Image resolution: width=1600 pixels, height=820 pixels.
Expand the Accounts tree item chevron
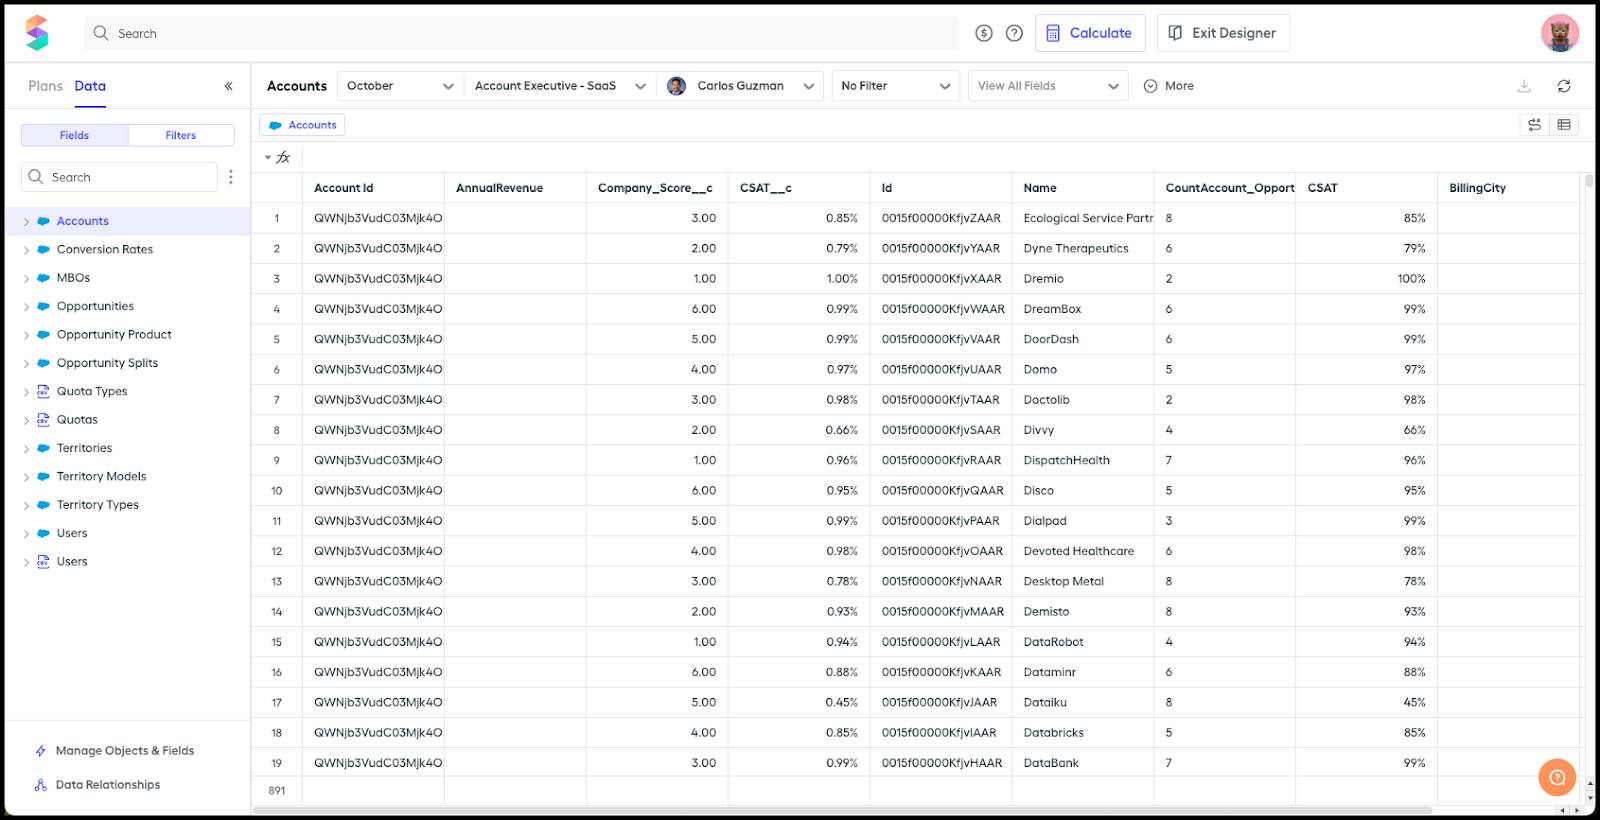pyautogui.click(x=26, y=222)
